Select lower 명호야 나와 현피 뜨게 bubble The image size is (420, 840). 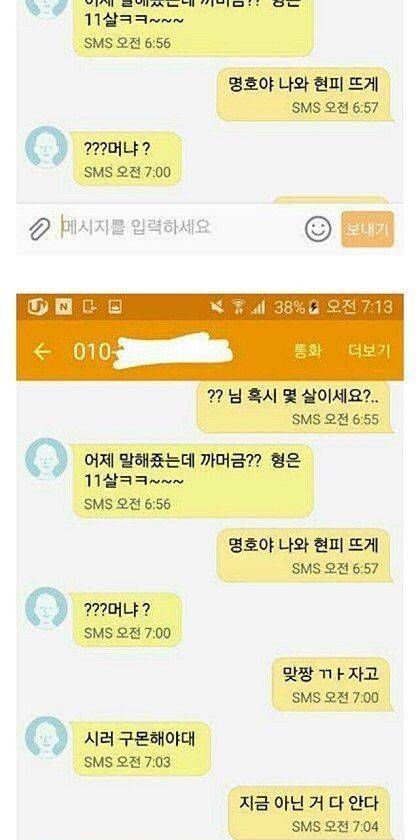pyautogui.click(x=304, y=556)
